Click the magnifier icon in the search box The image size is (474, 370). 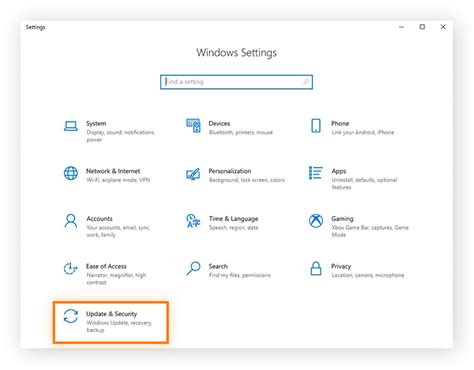(306, 82)
